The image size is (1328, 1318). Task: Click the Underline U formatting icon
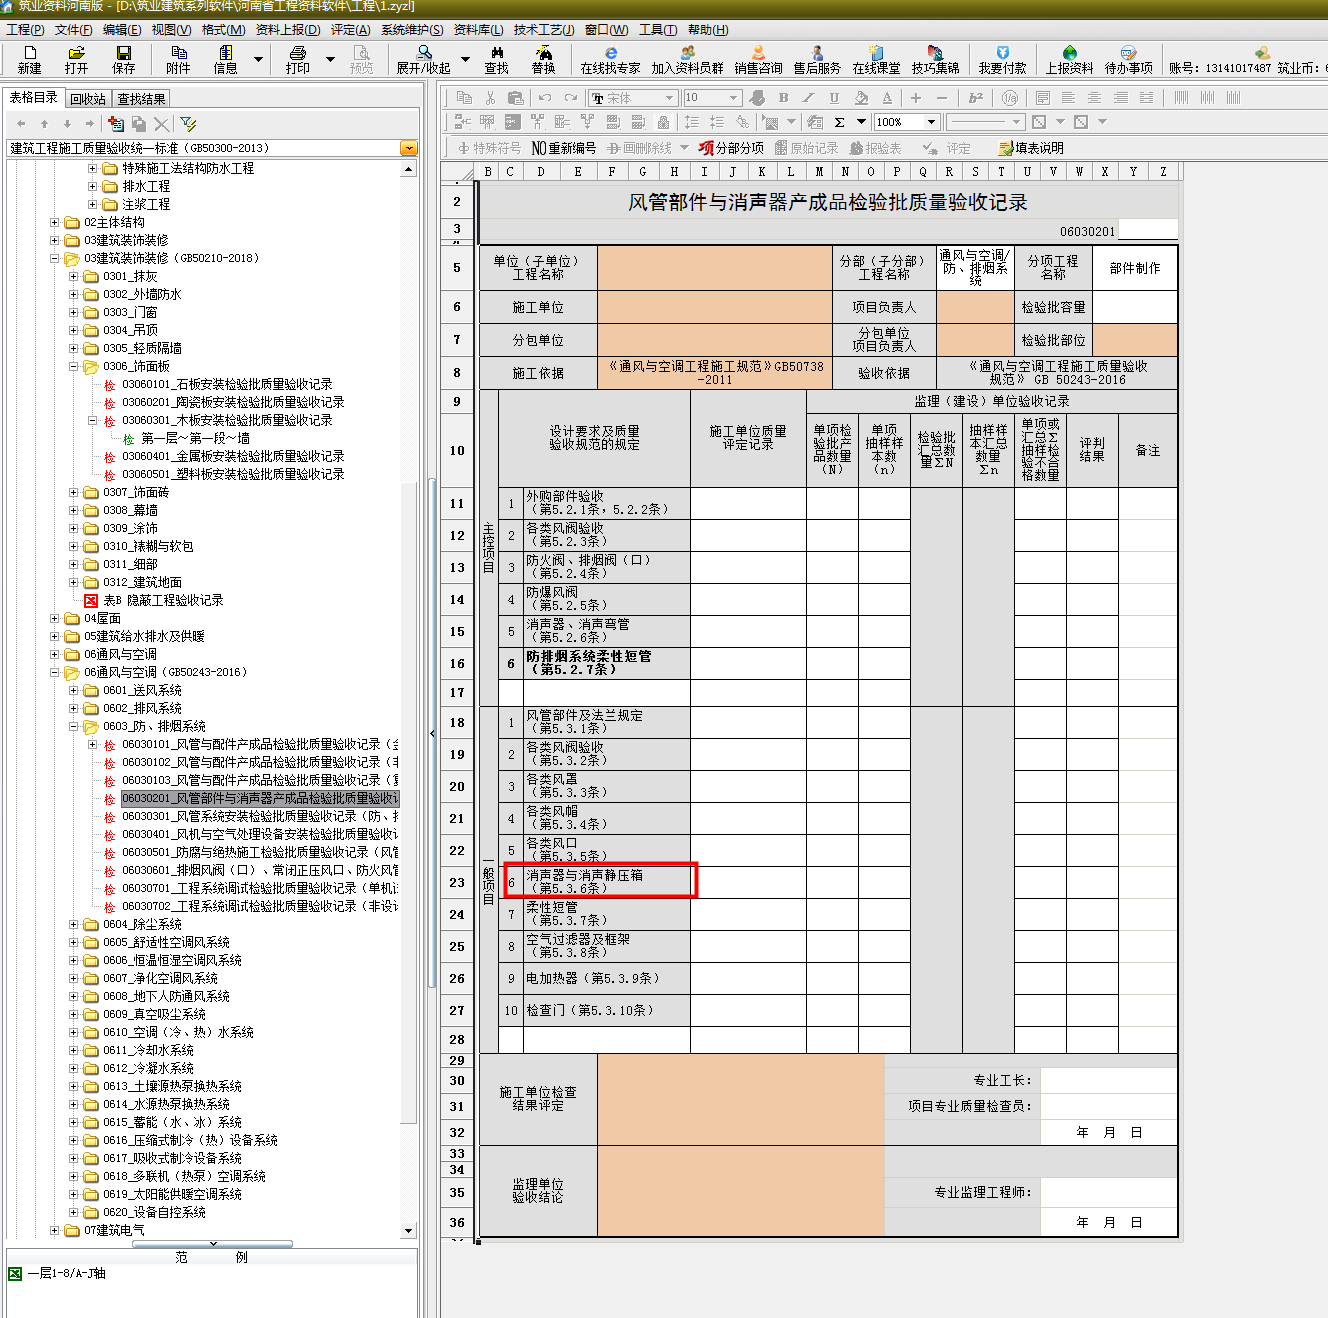(834, 97)
